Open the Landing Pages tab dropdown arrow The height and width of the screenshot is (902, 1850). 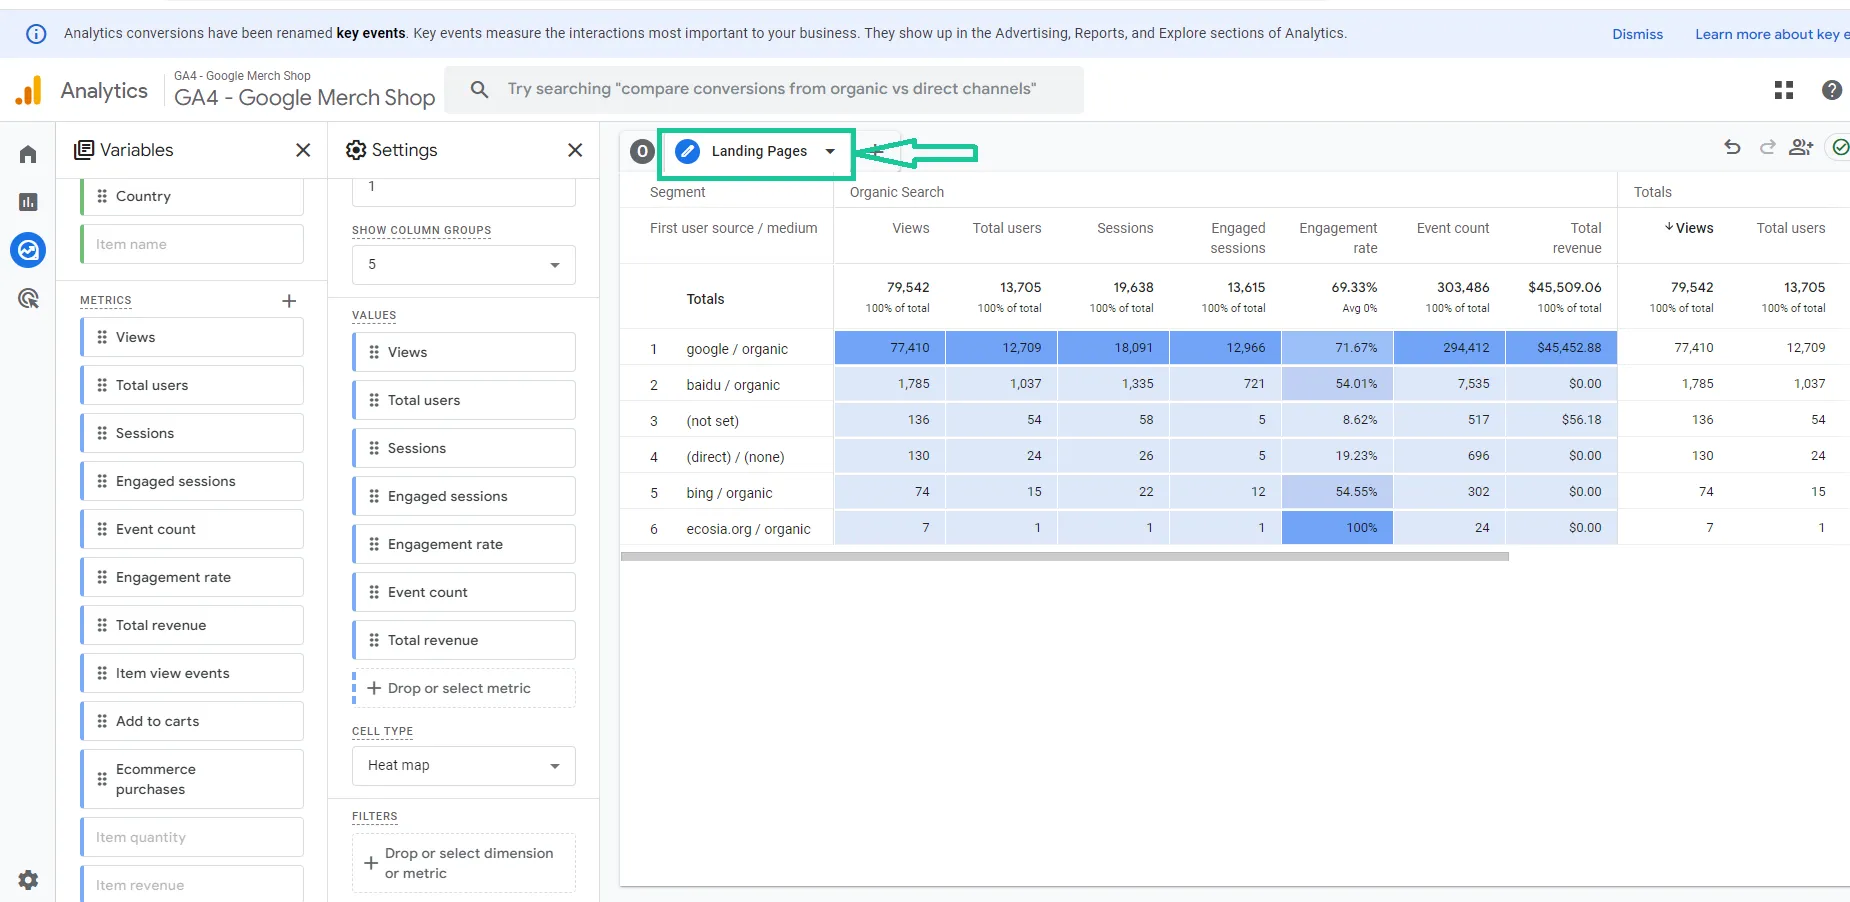pyautogui.click(x=830, y=152)
